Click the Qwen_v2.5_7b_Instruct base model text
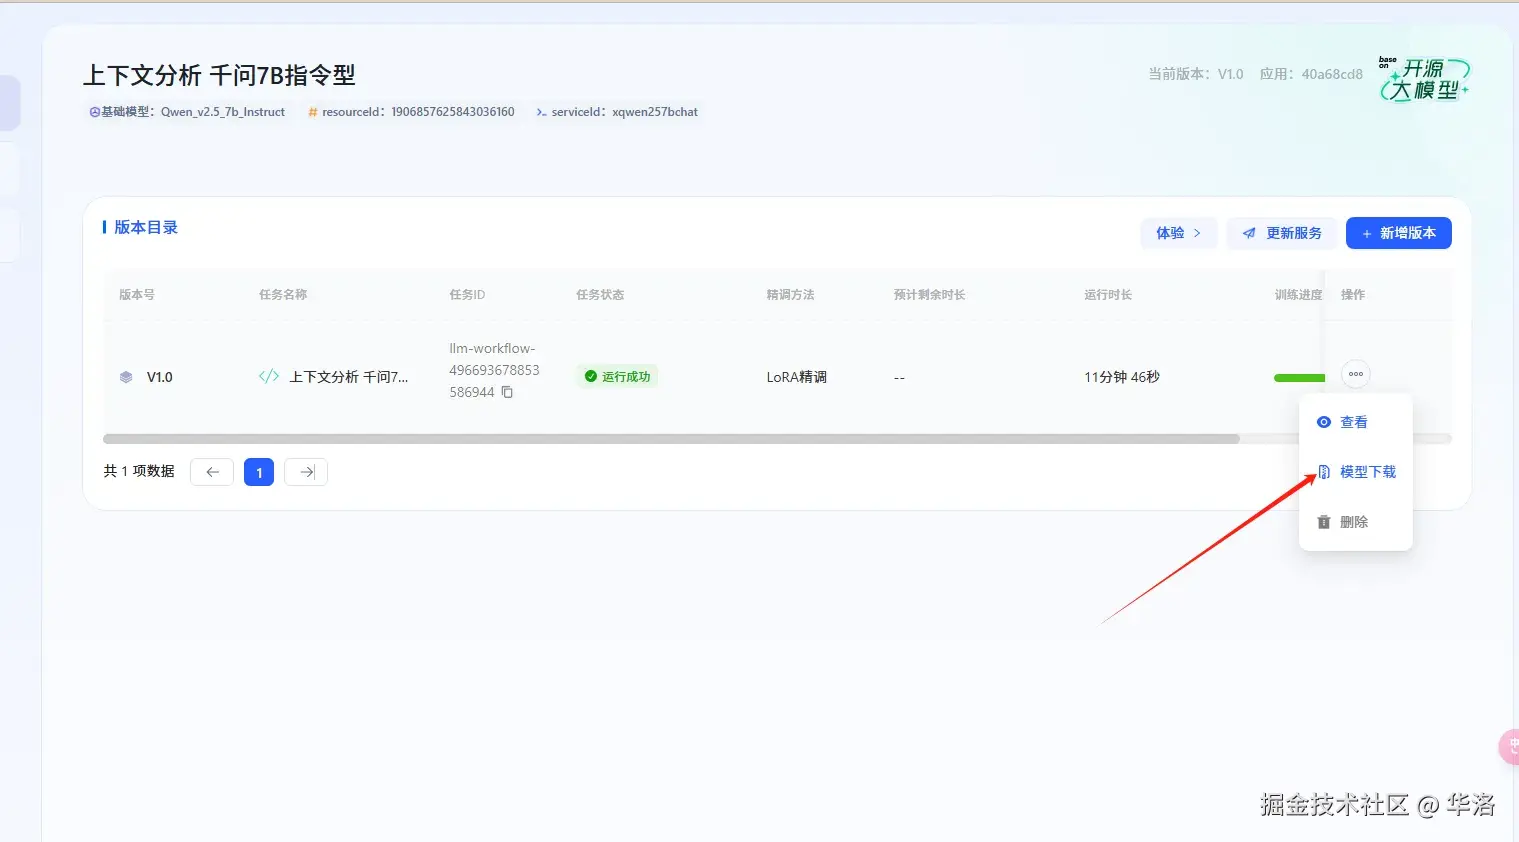This screenshot has width=1519, height=842. 223,112
